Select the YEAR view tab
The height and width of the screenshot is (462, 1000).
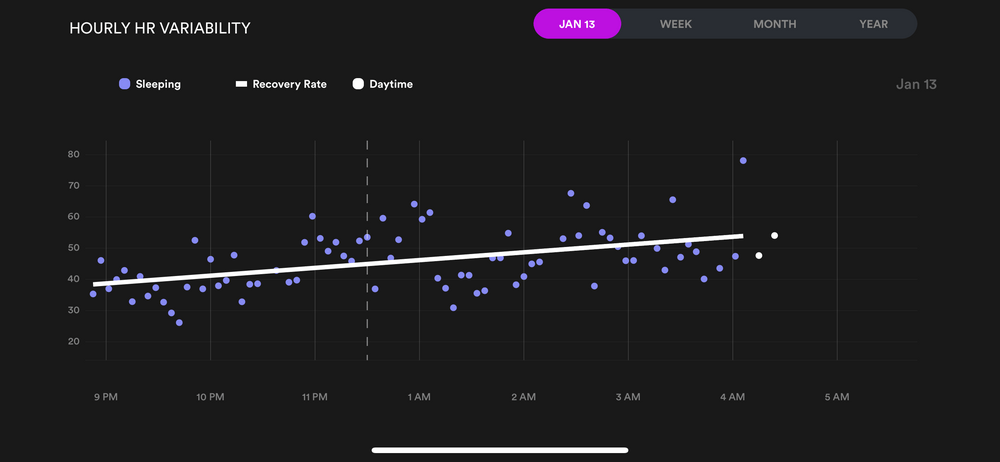coord(873,24)
